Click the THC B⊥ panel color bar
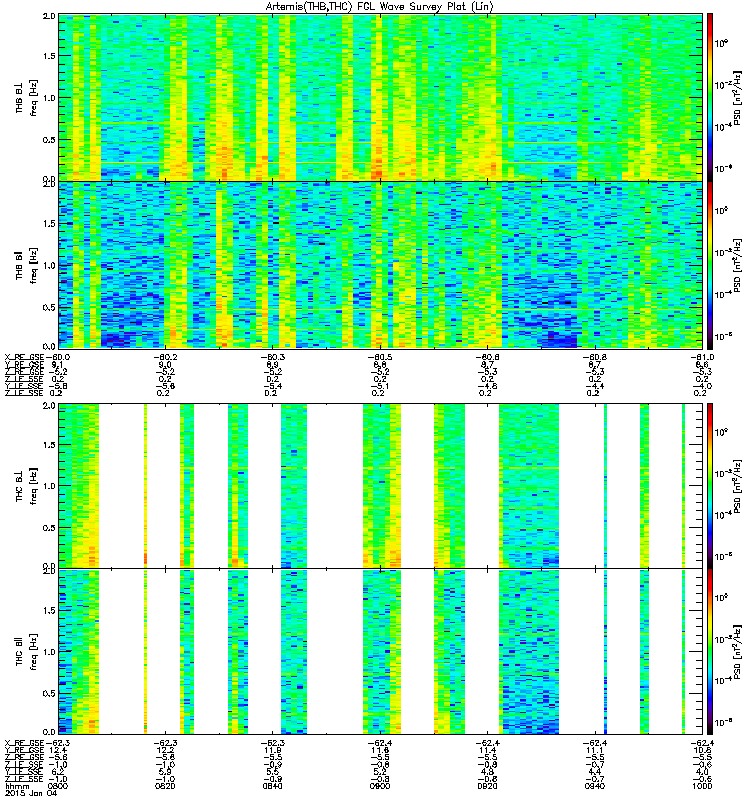Screen dimensions: 750x800 click(710, 485)
